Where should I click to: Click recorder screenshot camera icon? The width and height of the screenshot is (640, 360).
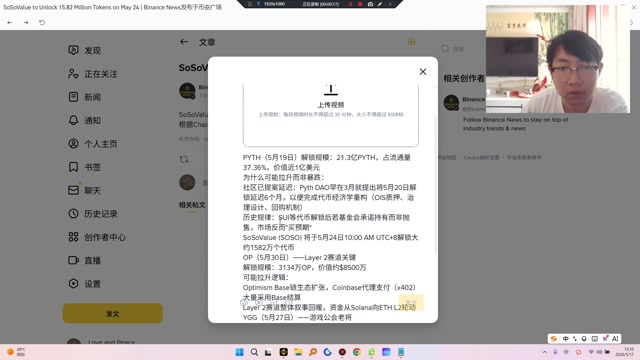[370, 4]
